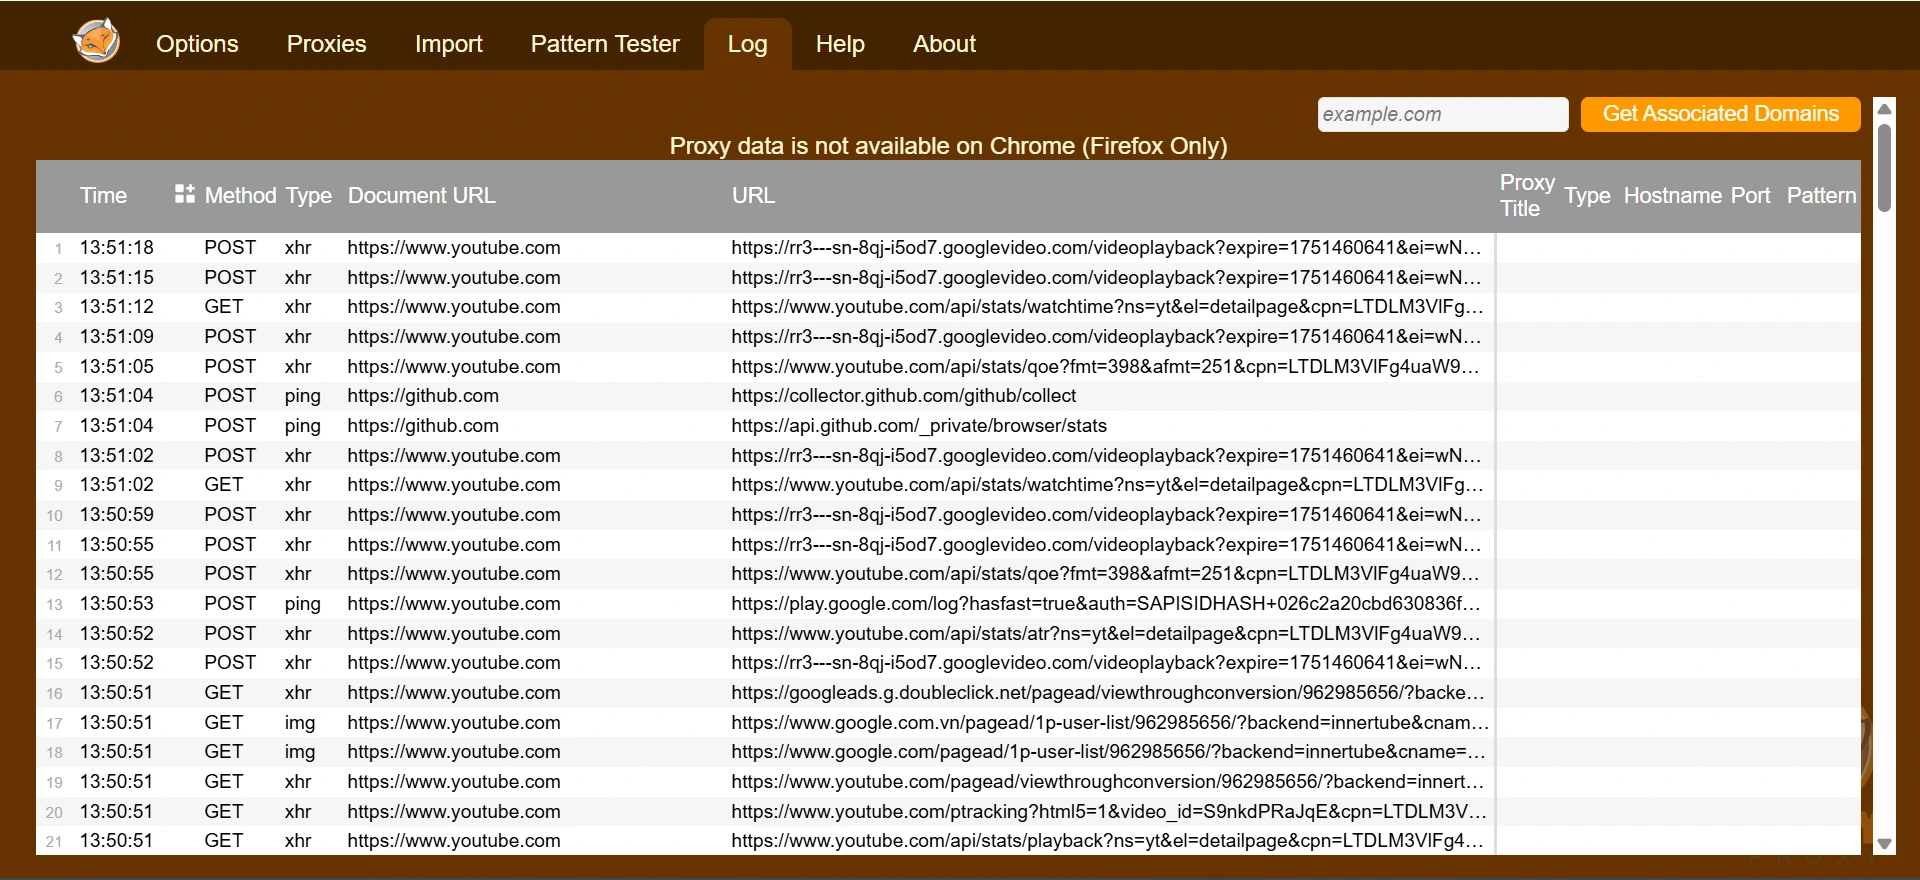Go to the Pattern Tester tab
The height and width of the screenshot is (880, 1920).
(604, 44)
